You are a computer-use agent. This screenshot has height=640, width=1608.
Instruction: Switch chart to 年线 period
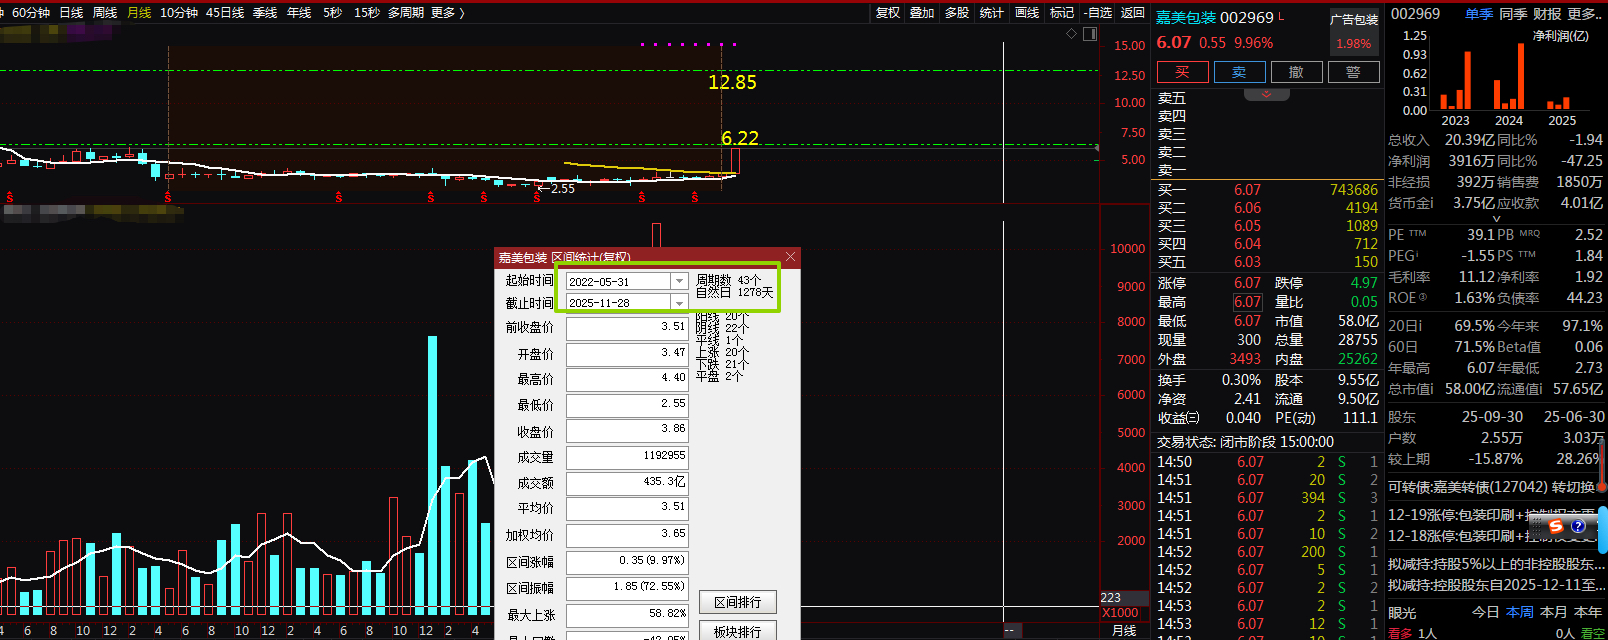click(299, 12)
